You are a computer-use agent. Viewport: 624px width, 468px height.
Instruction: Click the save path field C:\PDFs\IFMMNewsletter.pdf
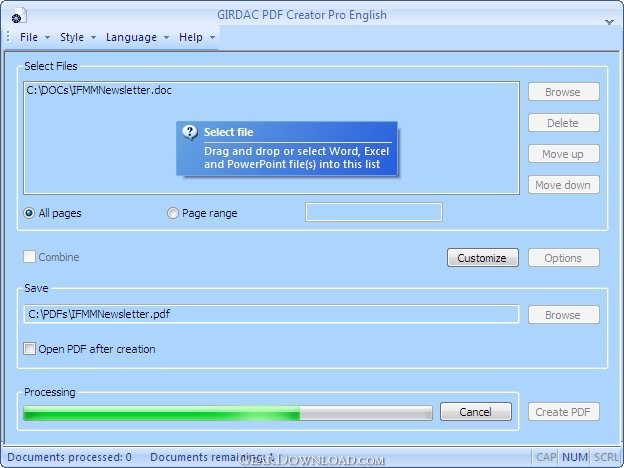271,314
